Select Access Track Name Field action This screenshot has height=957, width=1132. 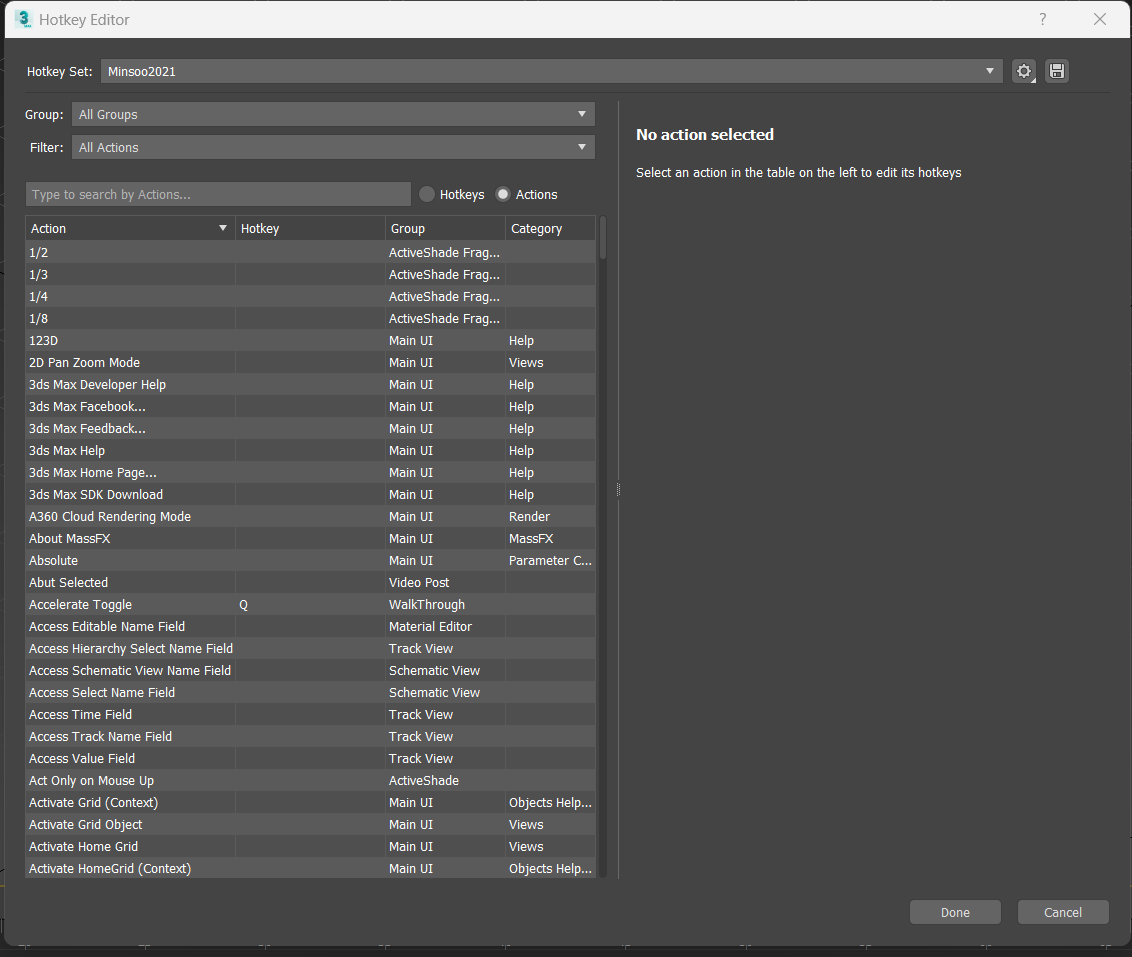click(310, 737)
